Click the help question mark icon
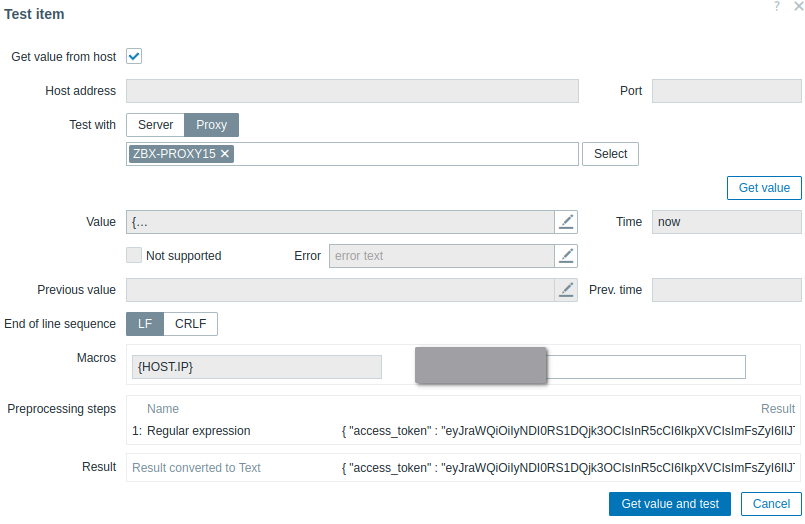The image size is (805, 524). (777, 7)
